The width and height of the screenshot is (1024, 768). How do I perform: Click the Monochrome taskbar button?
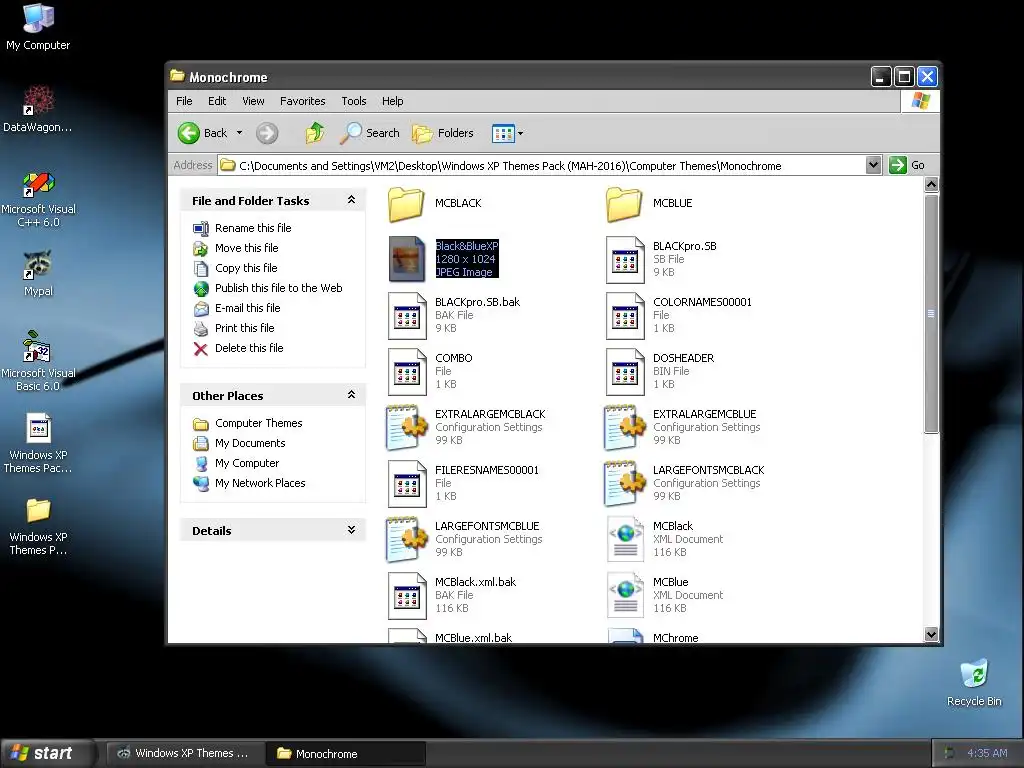tap(345, 754)
